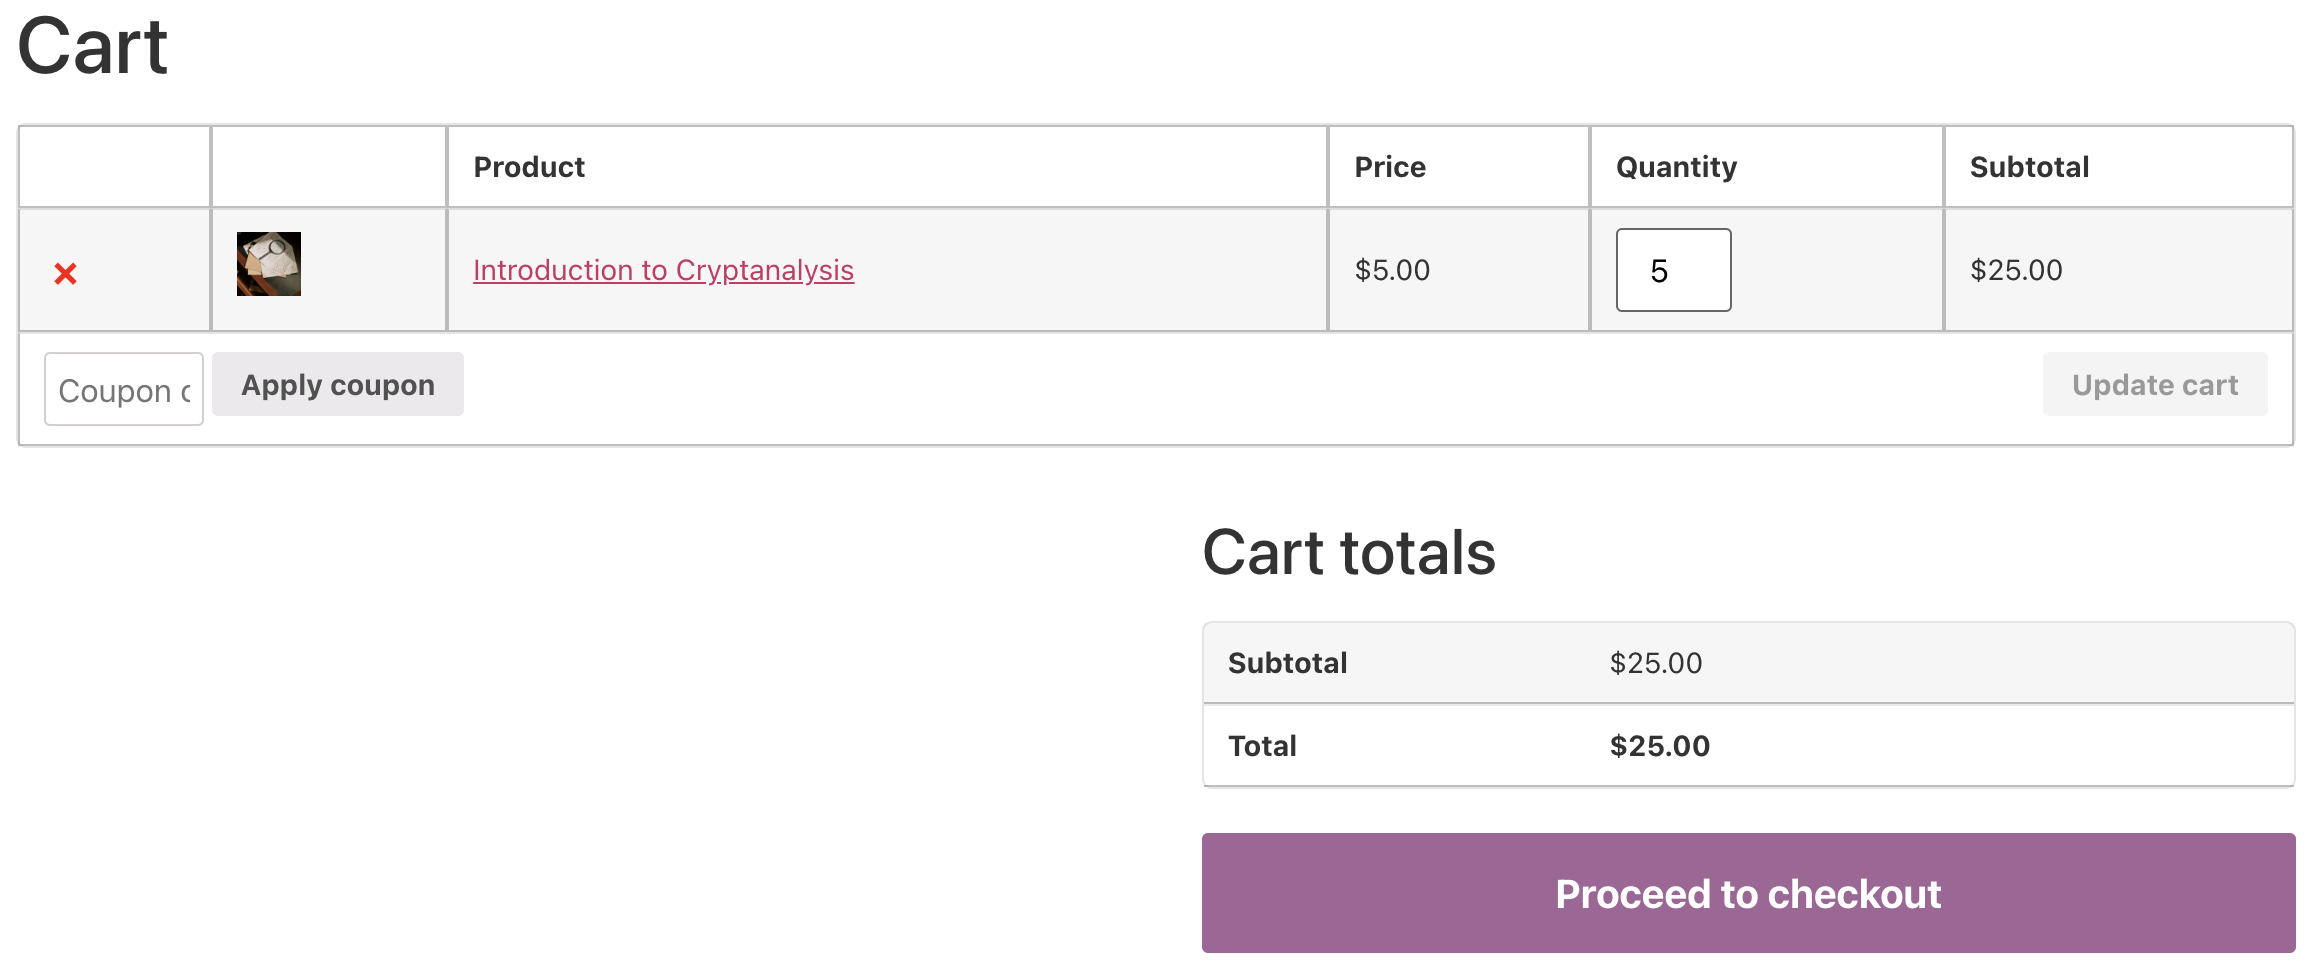Click the Cart totals heading
This screenshot has height=968, width=2310.
[x=1351, y=551]
